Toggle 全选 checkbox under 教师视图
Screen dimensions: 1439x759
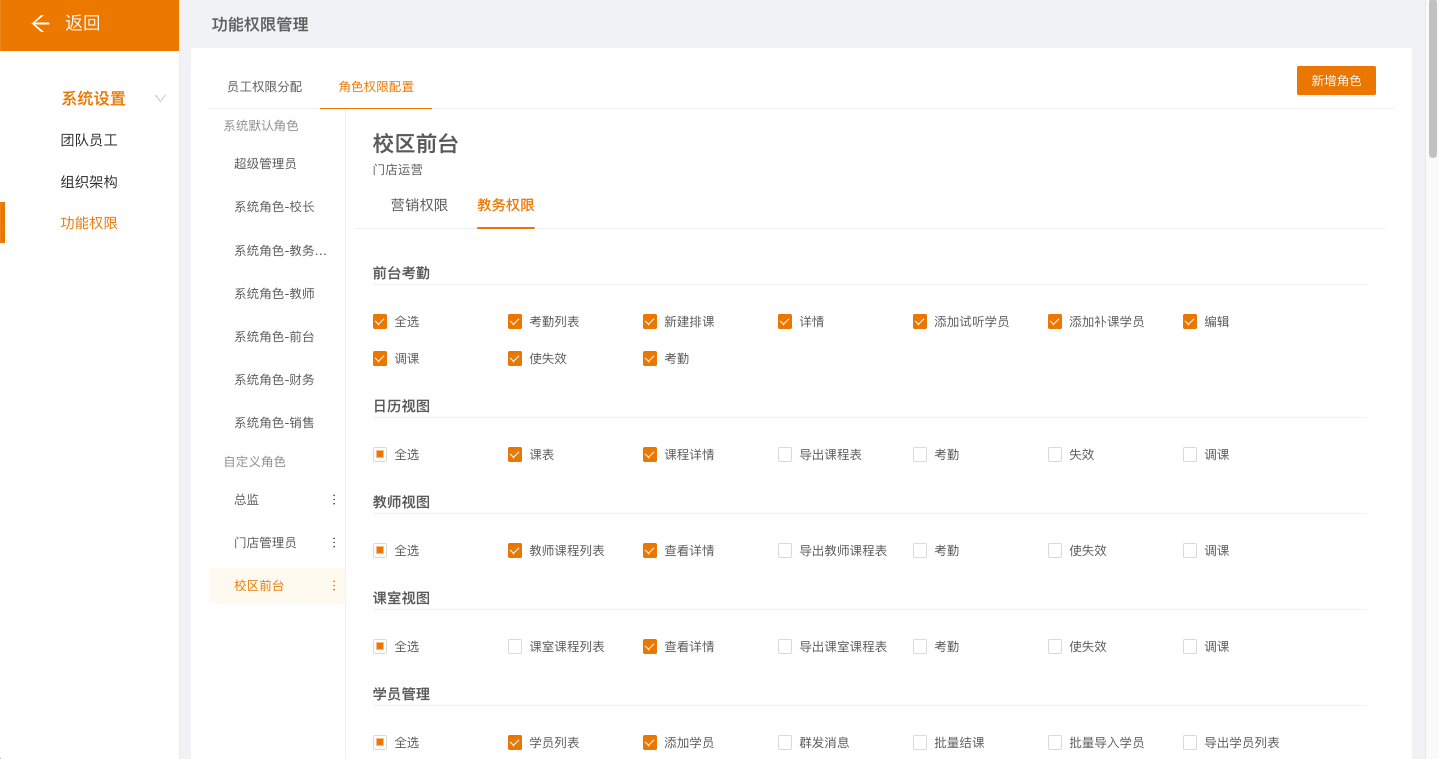coord(380,551)
